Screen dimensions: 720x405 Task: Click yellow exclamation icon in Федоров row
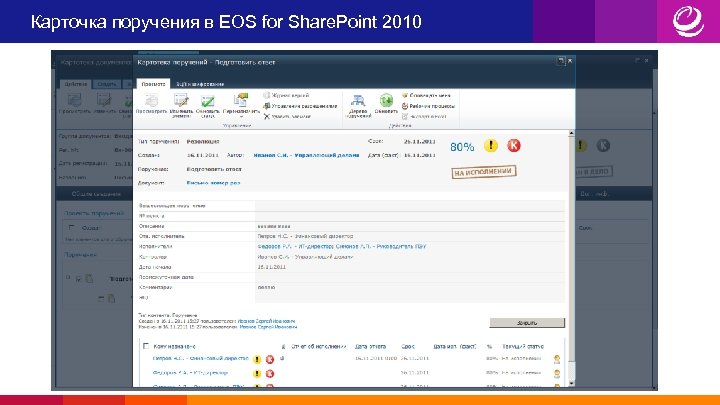tap(257, 374)
